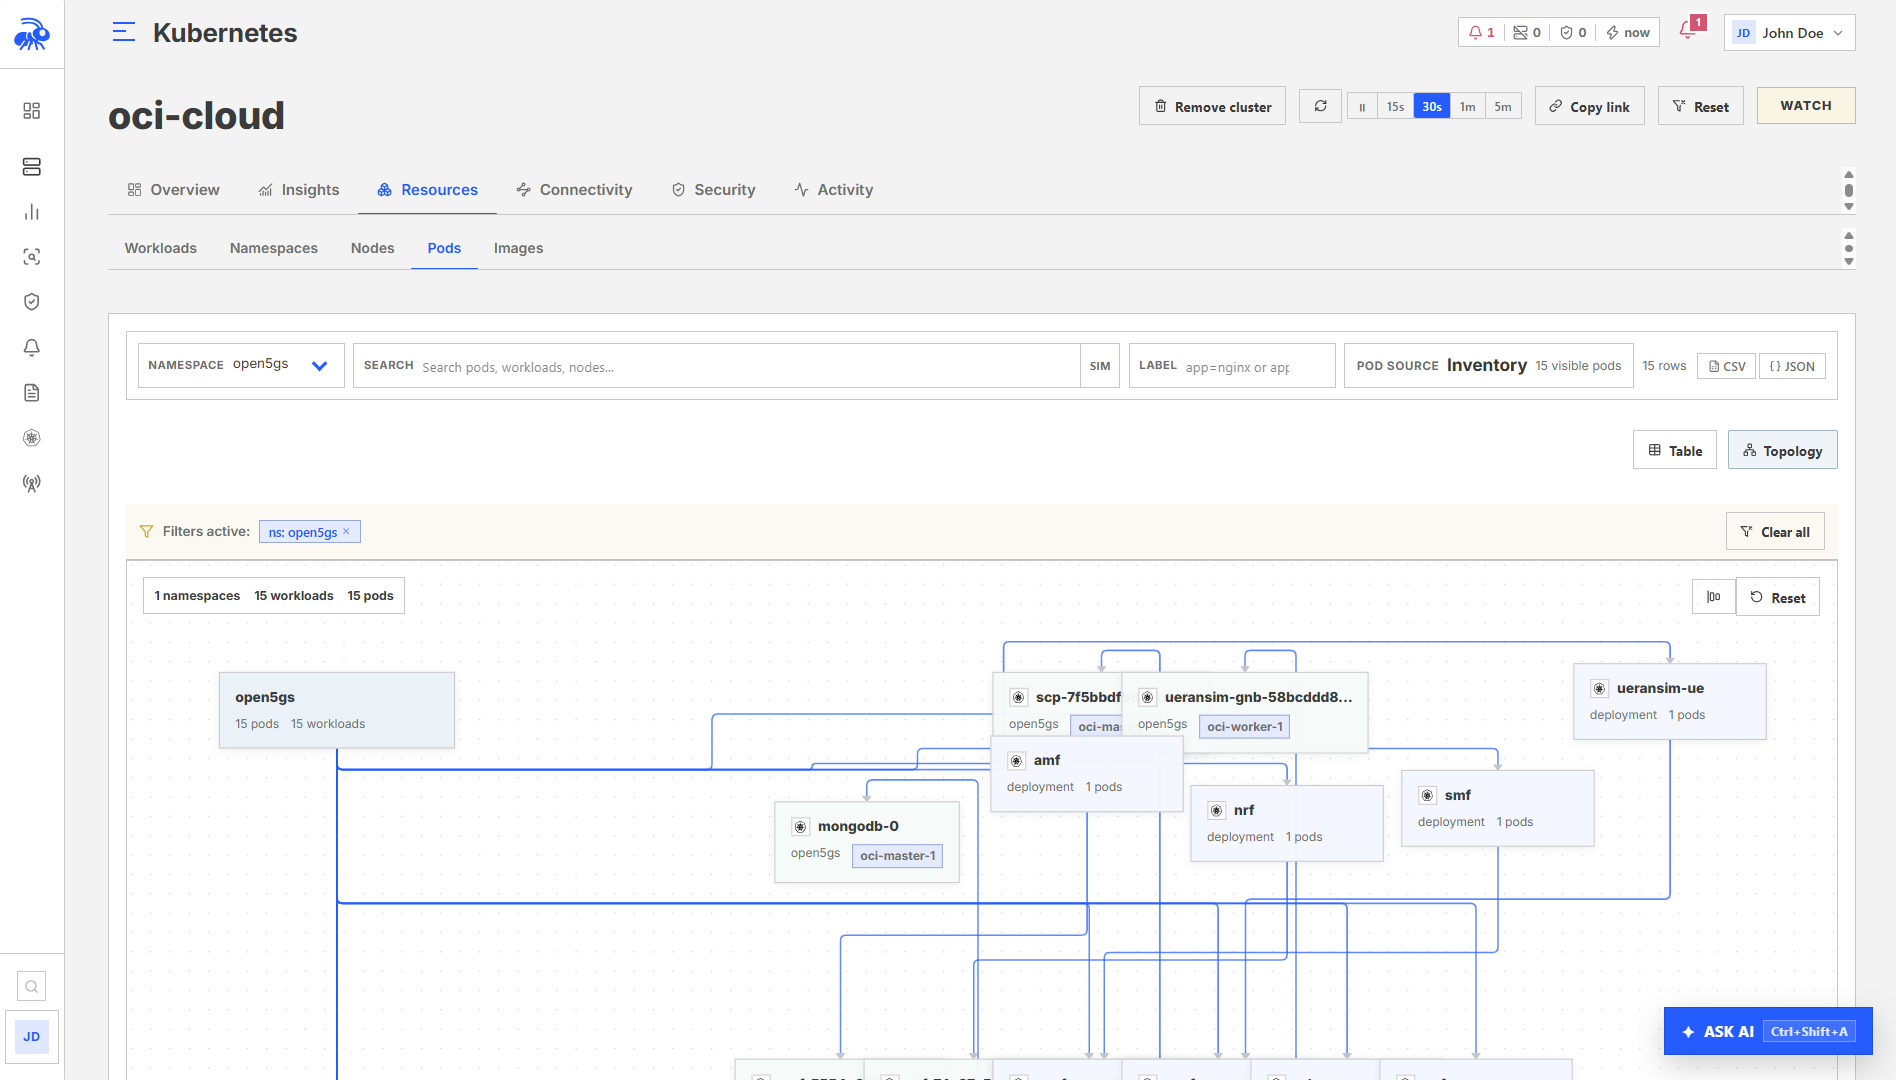Open the NAMESPACE open5gs dropdown

click(x=241, y=365)
